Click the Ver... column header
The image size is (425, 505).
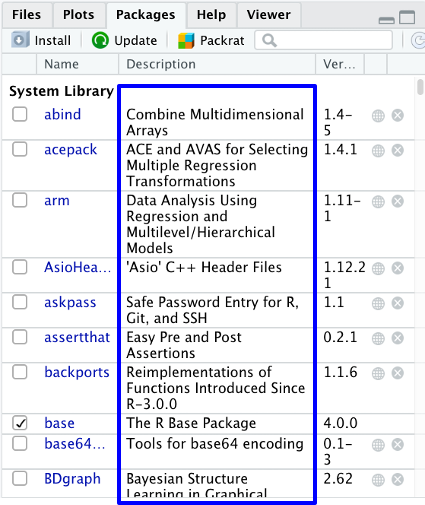click(x=340, y=64)
